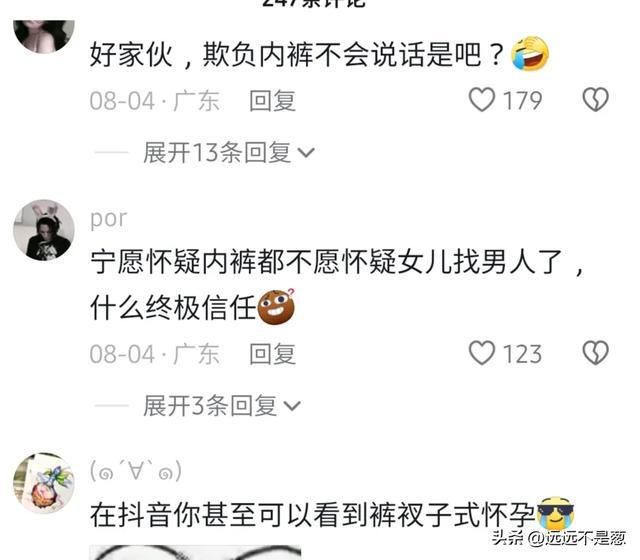Click chevron next to 展开13条回复
Screen dimensions: 640x560
[x=306, y=153]
